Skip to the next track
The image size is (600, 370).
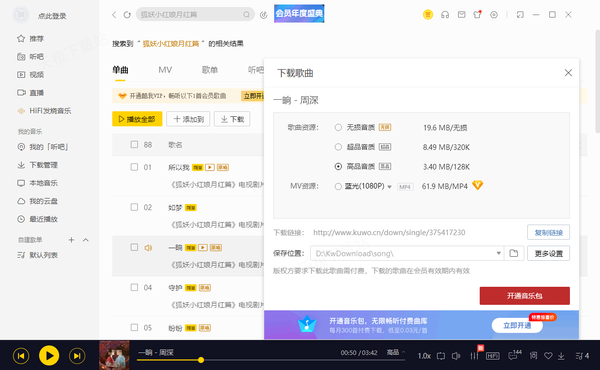pos(77,356)
